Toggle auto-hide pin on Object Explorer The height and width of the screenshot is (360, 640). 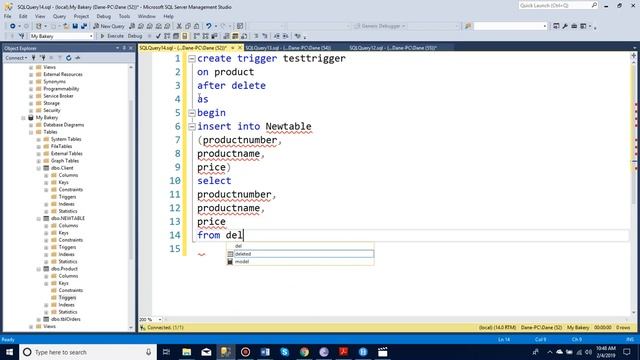pos(124,48)
